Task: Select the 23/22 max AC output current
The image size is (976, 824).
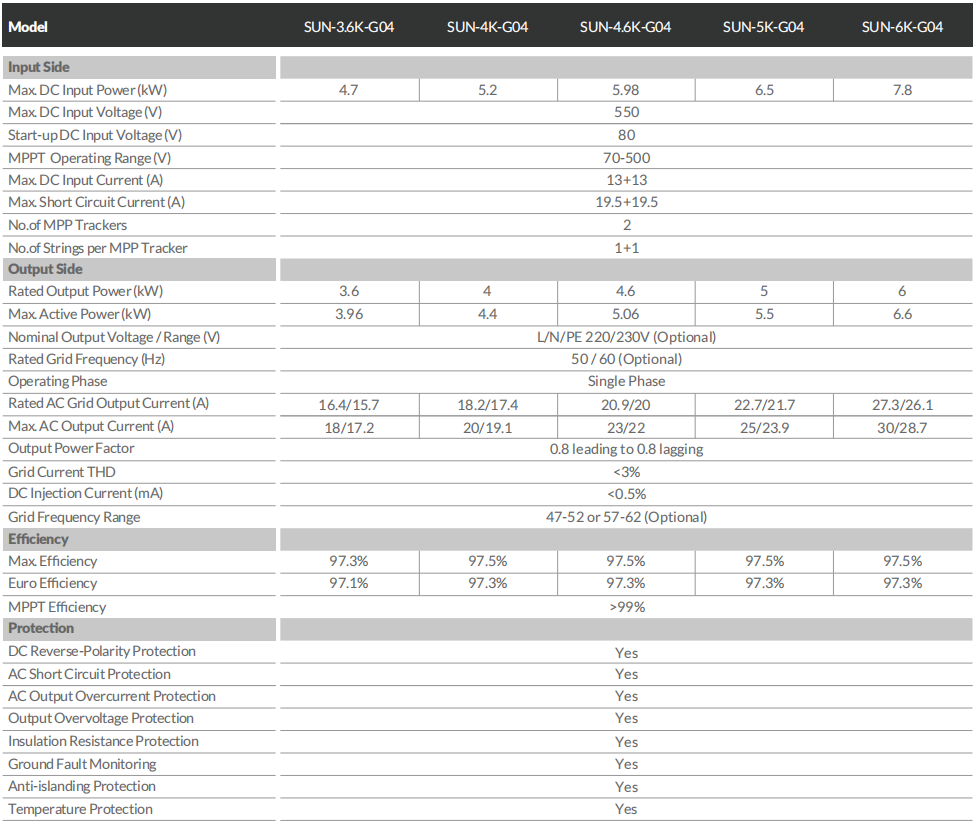Action: [626, 428]
